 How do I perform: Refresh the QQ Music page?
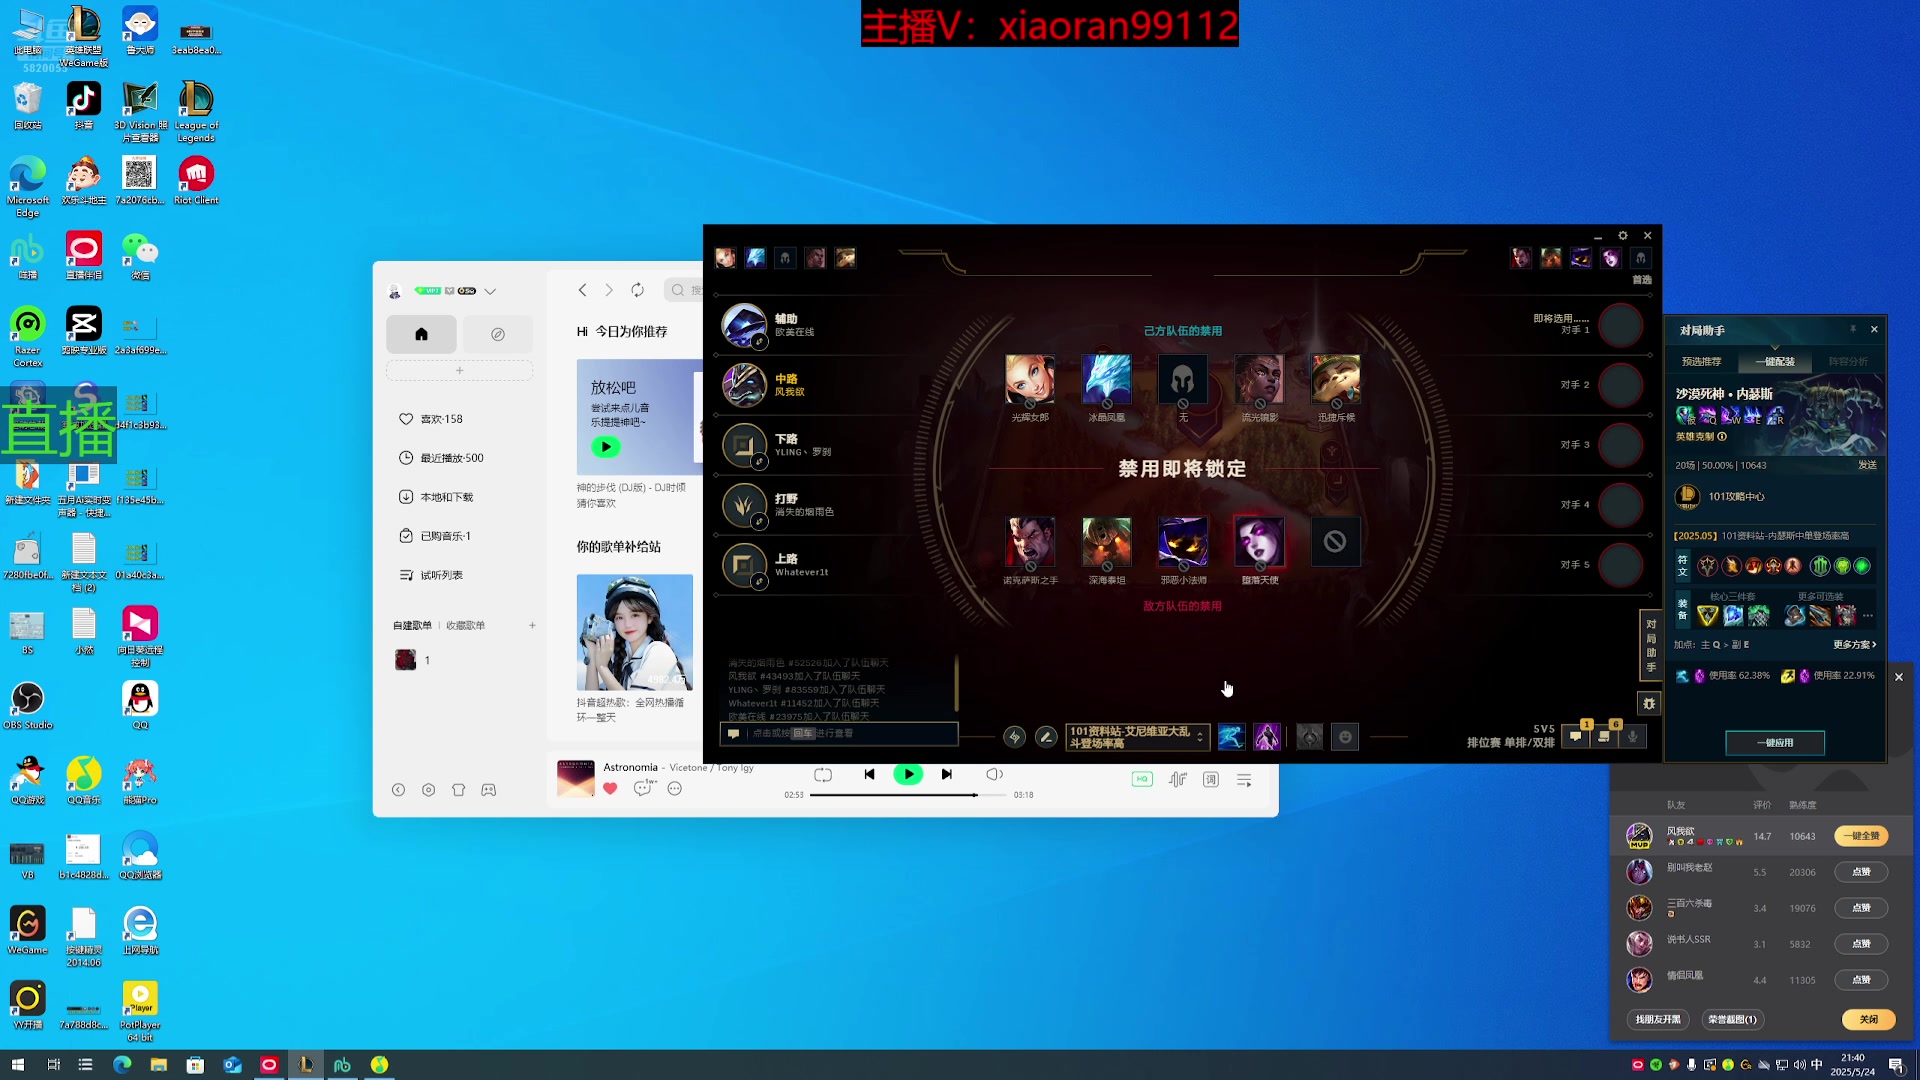click(x=637, y=290)
